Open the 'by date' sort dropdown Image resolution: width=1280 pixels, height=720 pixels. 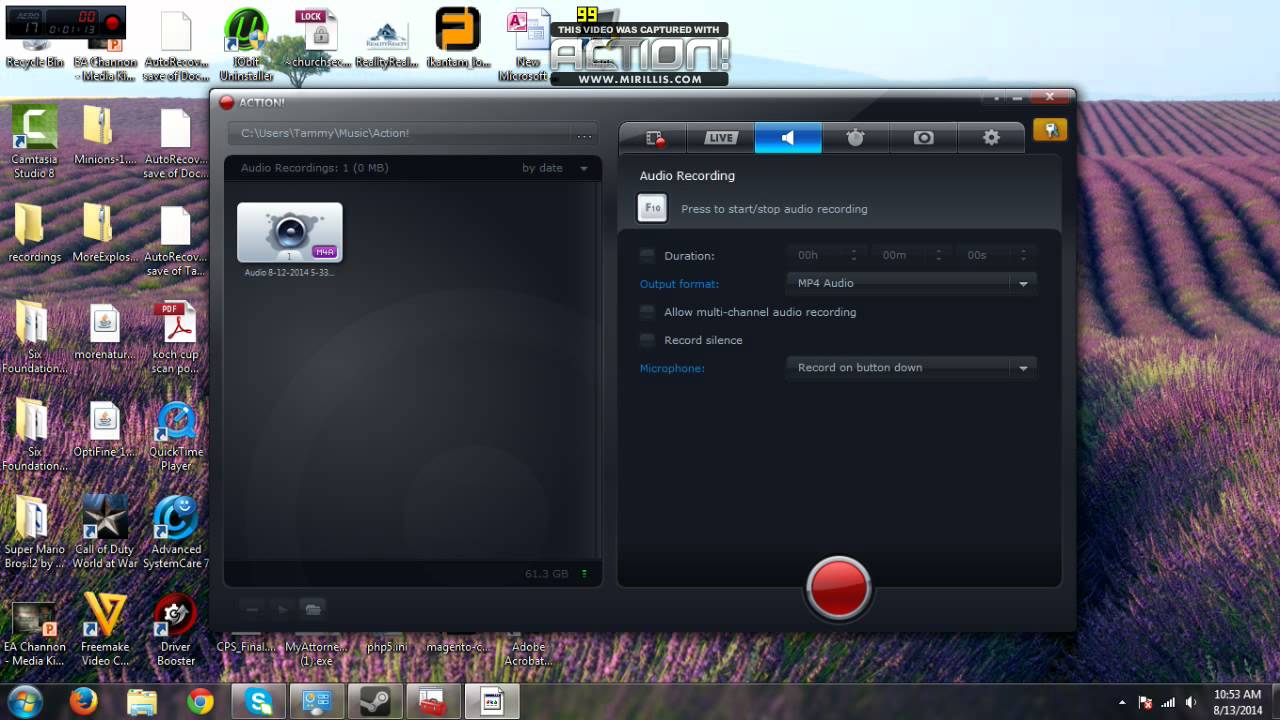[x=555, y=168]
